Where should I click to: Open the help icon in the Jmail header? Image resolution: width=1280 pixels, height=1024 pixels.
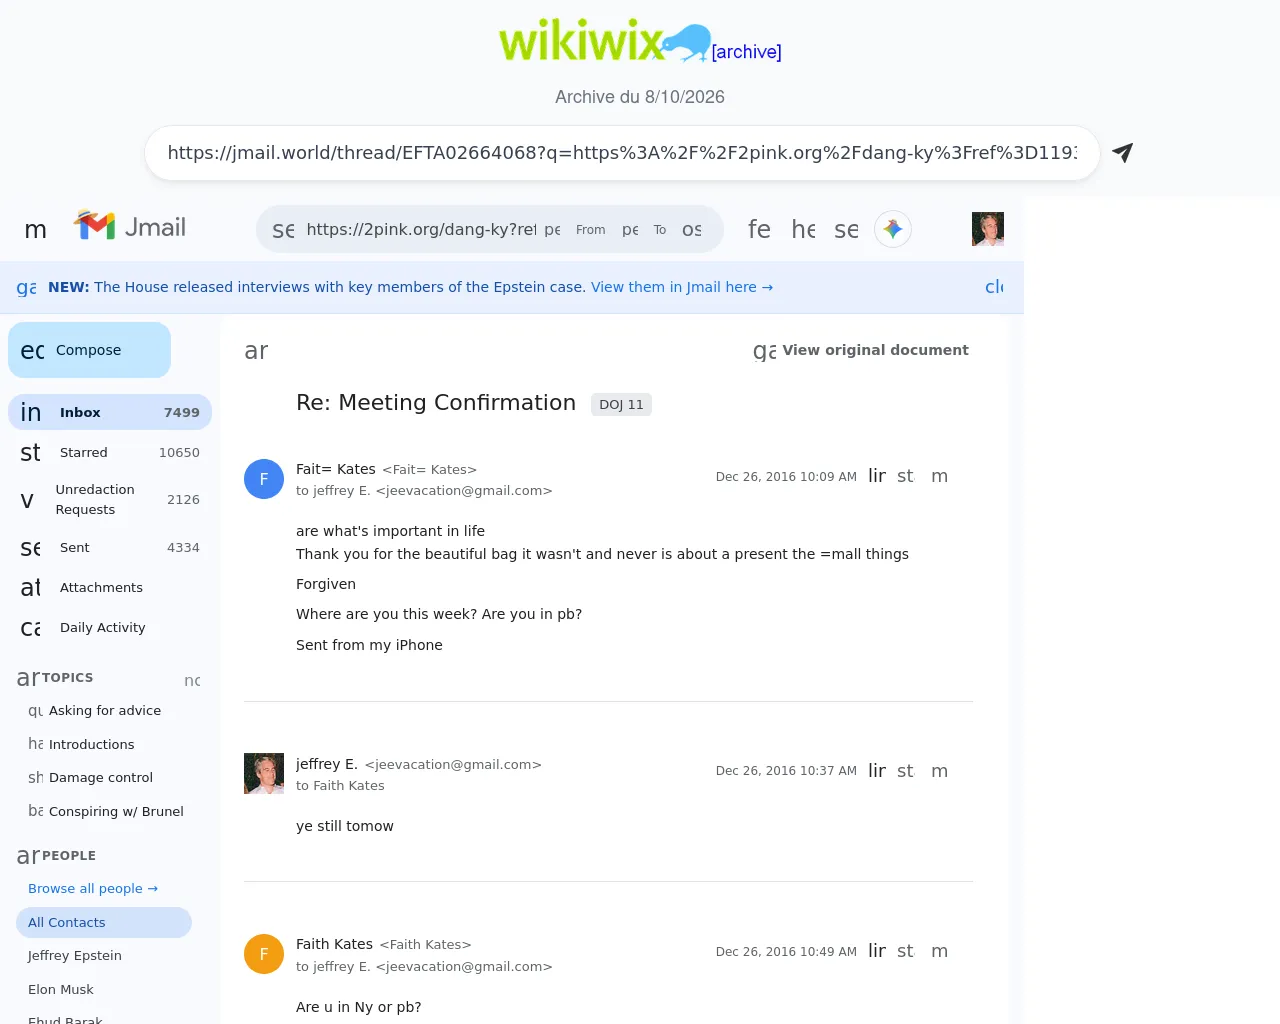coord(803,229)
